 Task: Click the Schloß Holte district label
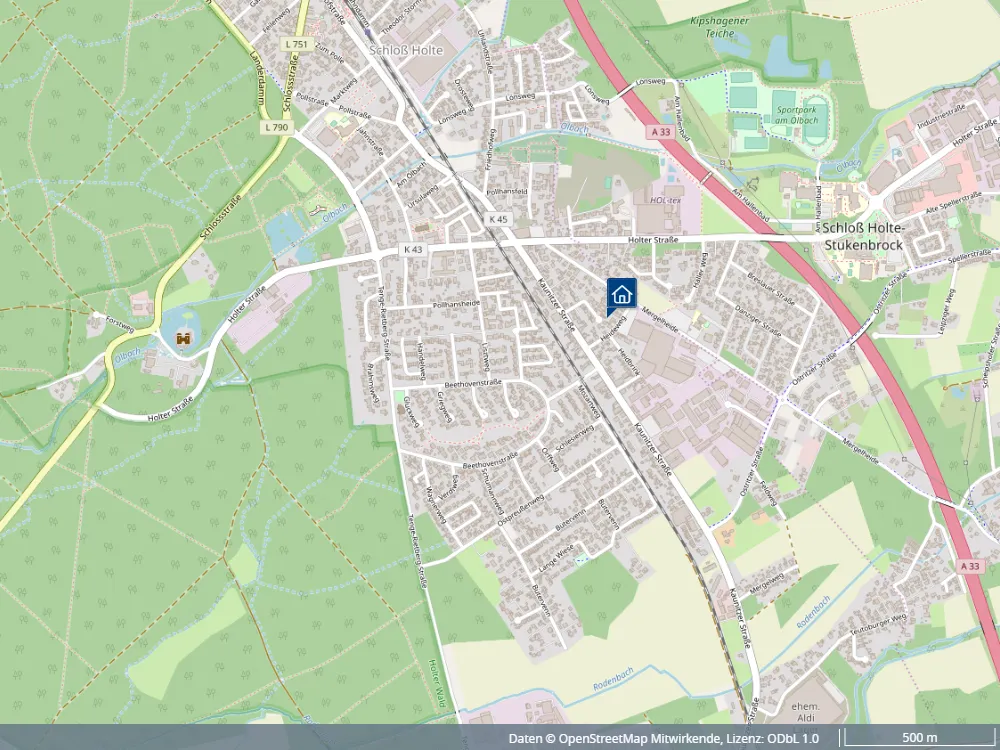tap(406, 50)
